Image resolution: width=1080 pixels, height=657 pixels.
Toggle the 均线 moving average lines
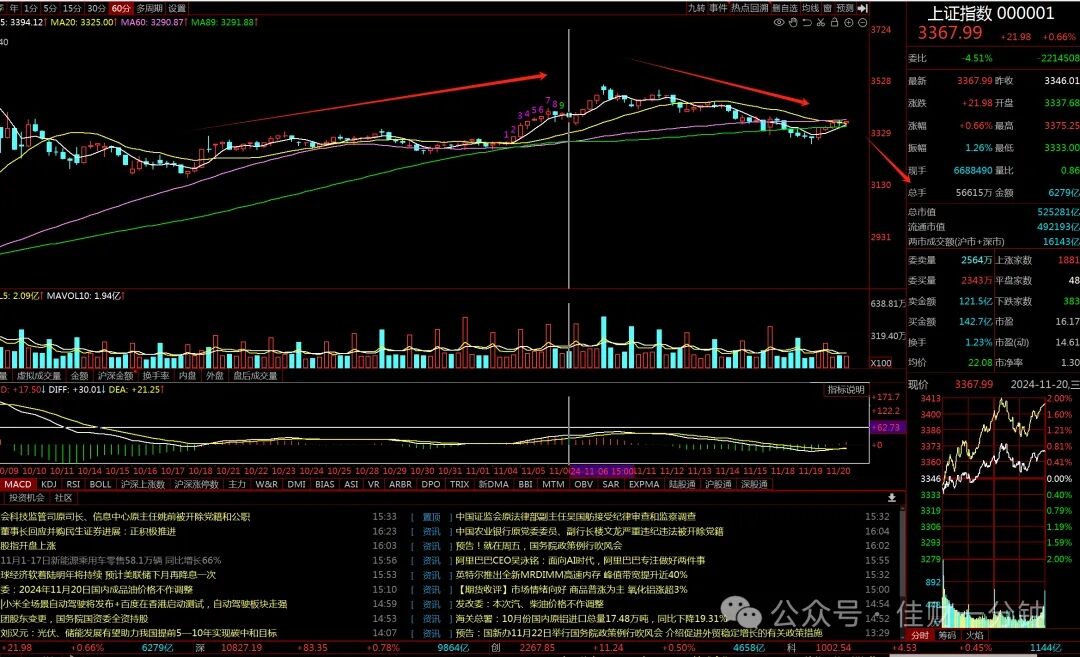(x=810, y=8)
